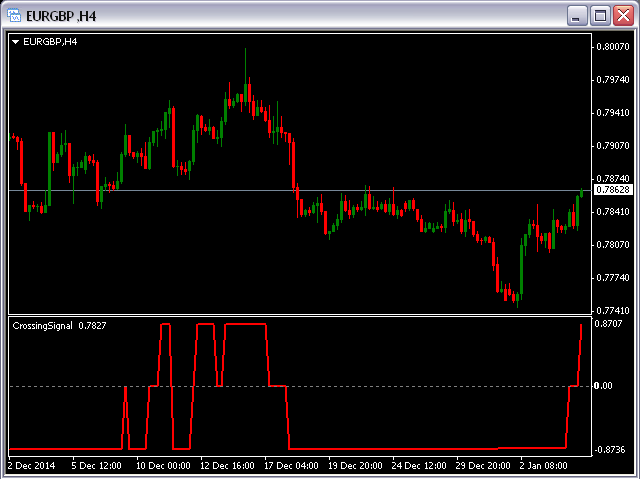
Task: Click the 10 Dec 00:00 time label
Action: pyautogui.click(x=163, y=466)
